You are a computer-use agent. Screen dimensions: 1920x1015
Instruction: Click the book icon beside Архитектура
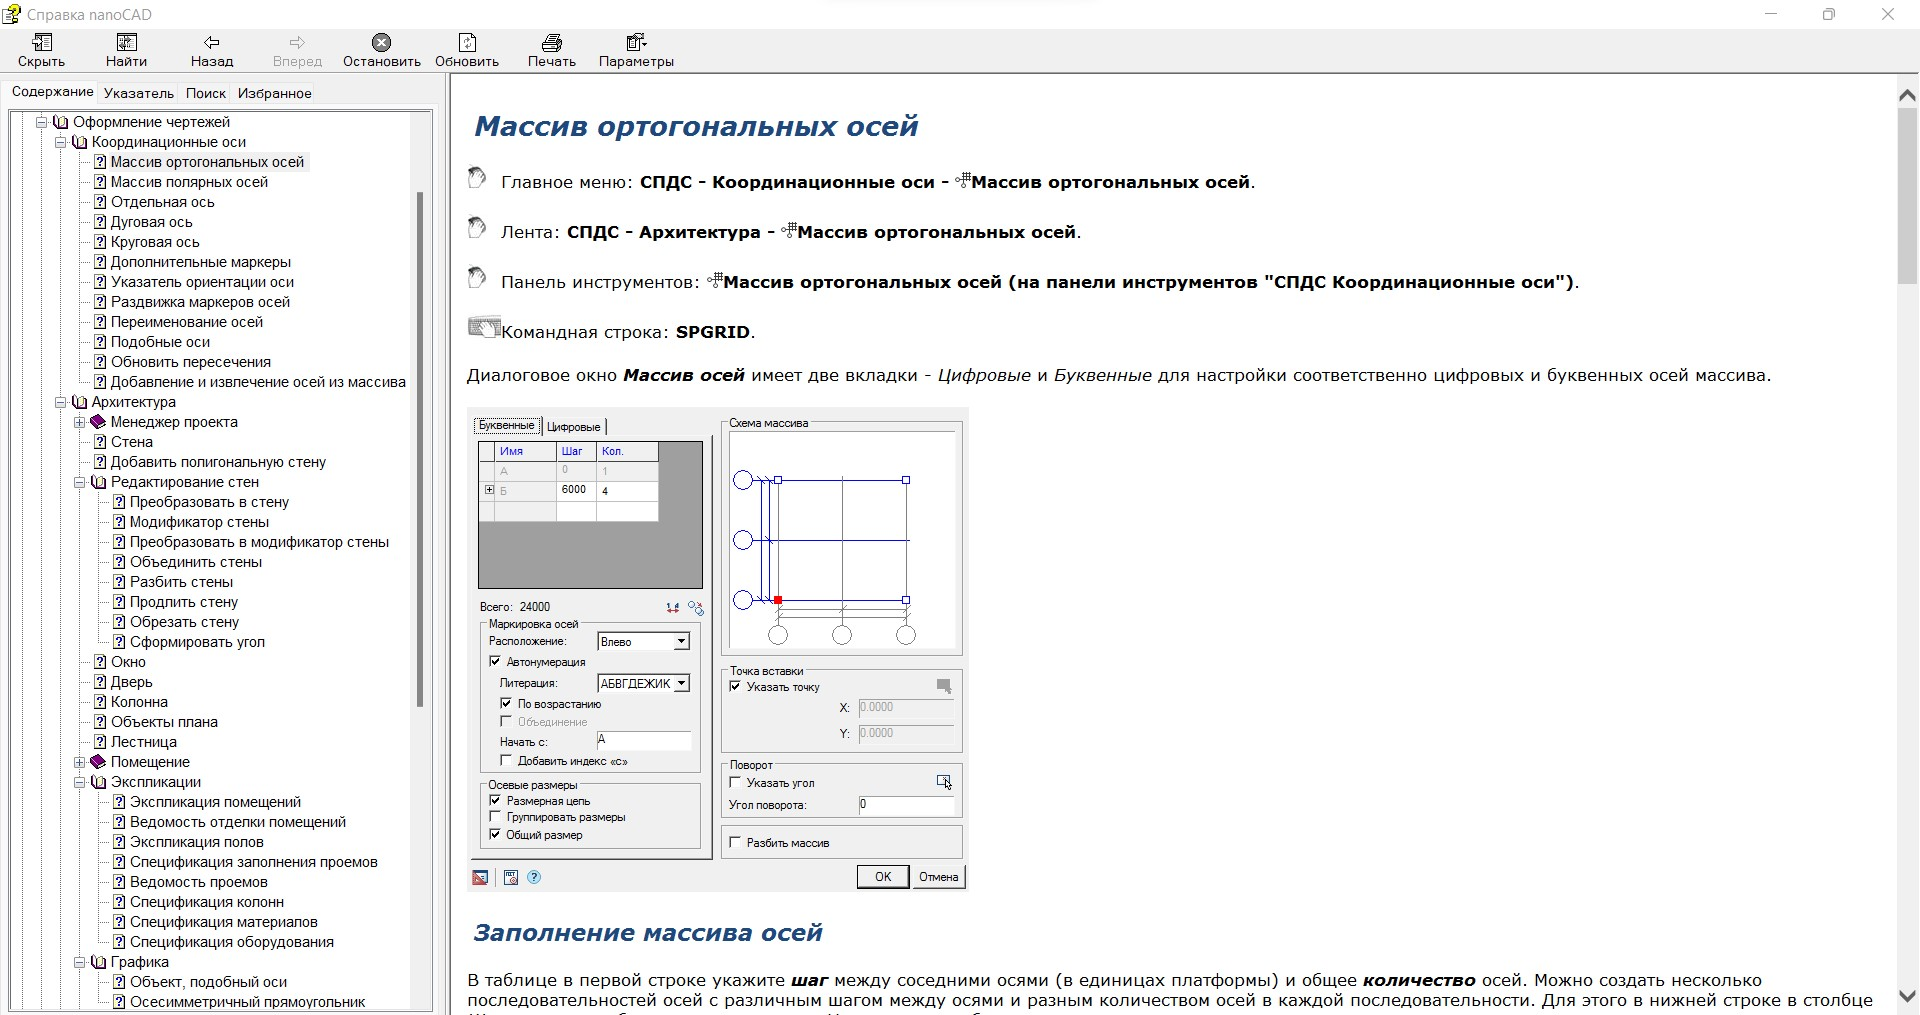tap(80, 402)
